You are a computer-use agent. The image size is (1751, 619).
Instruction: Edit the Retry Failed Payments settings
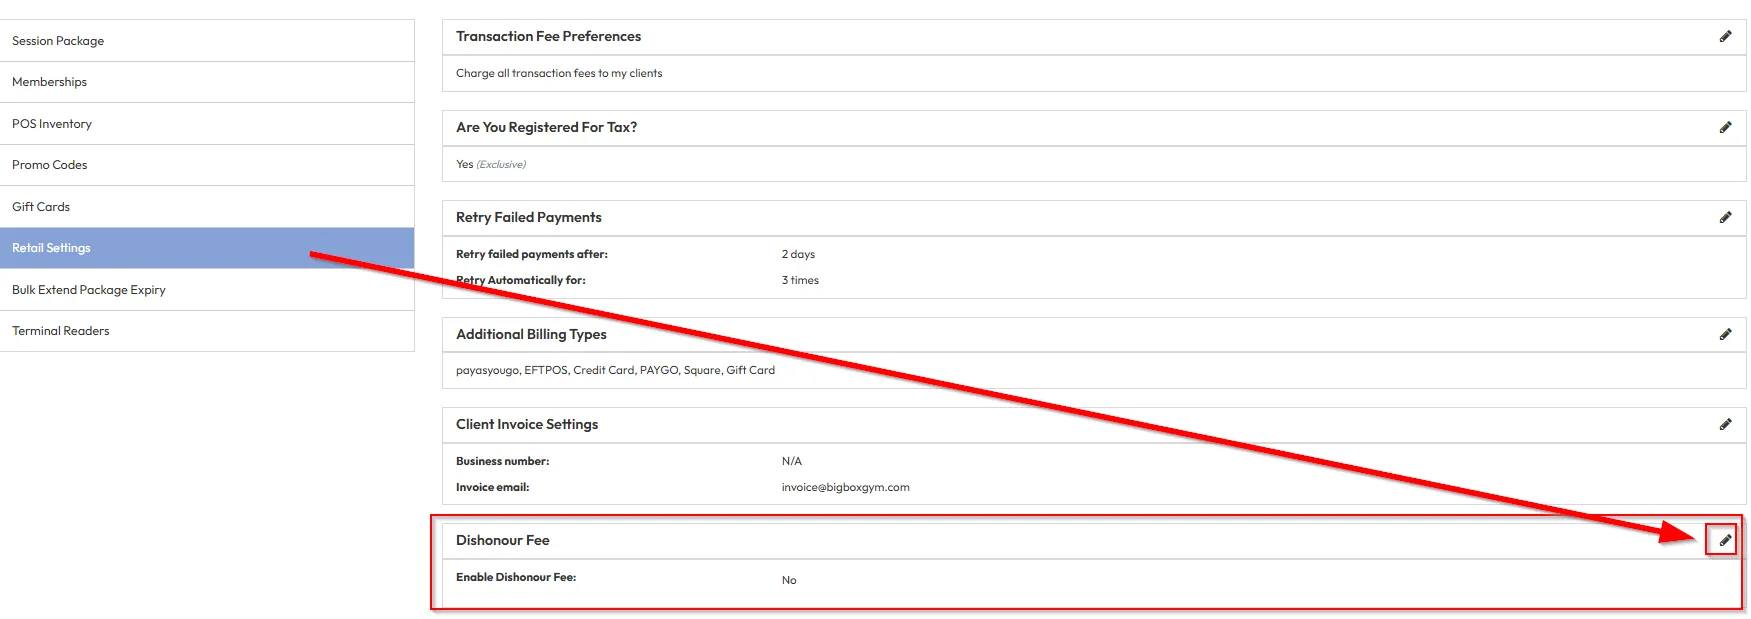click(x=1725, y=218)
